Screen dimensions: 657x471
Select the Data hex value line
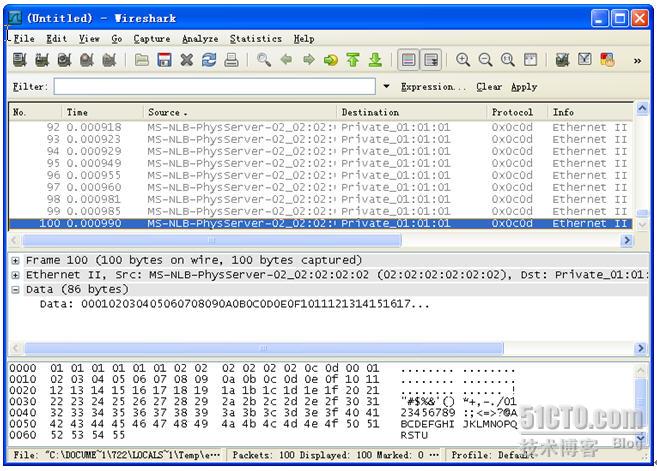235,304
